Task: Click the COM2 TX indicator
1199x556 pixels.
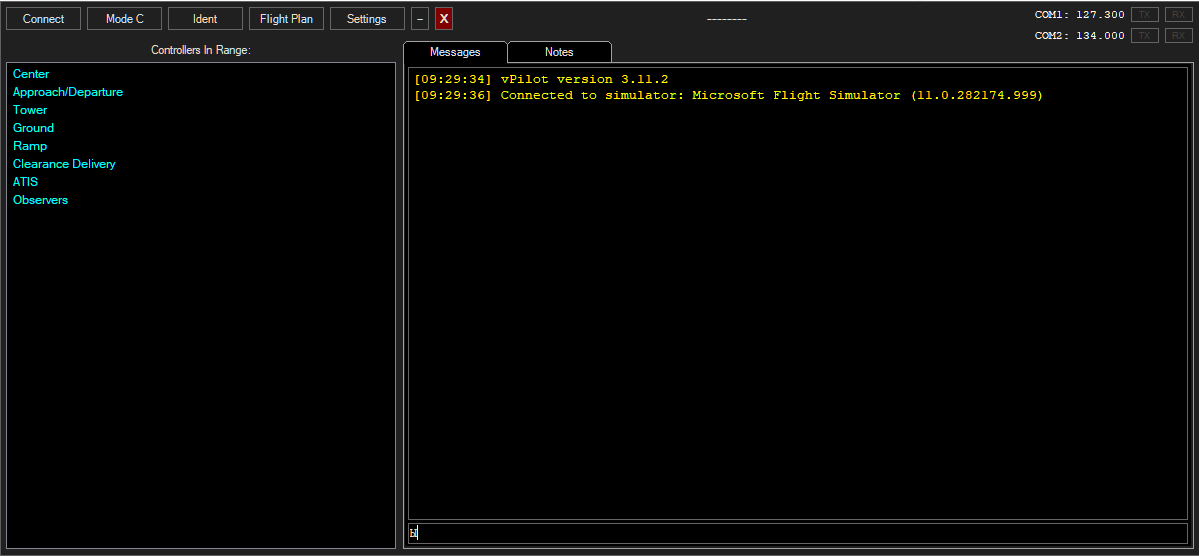Action: click(1144, 36)
